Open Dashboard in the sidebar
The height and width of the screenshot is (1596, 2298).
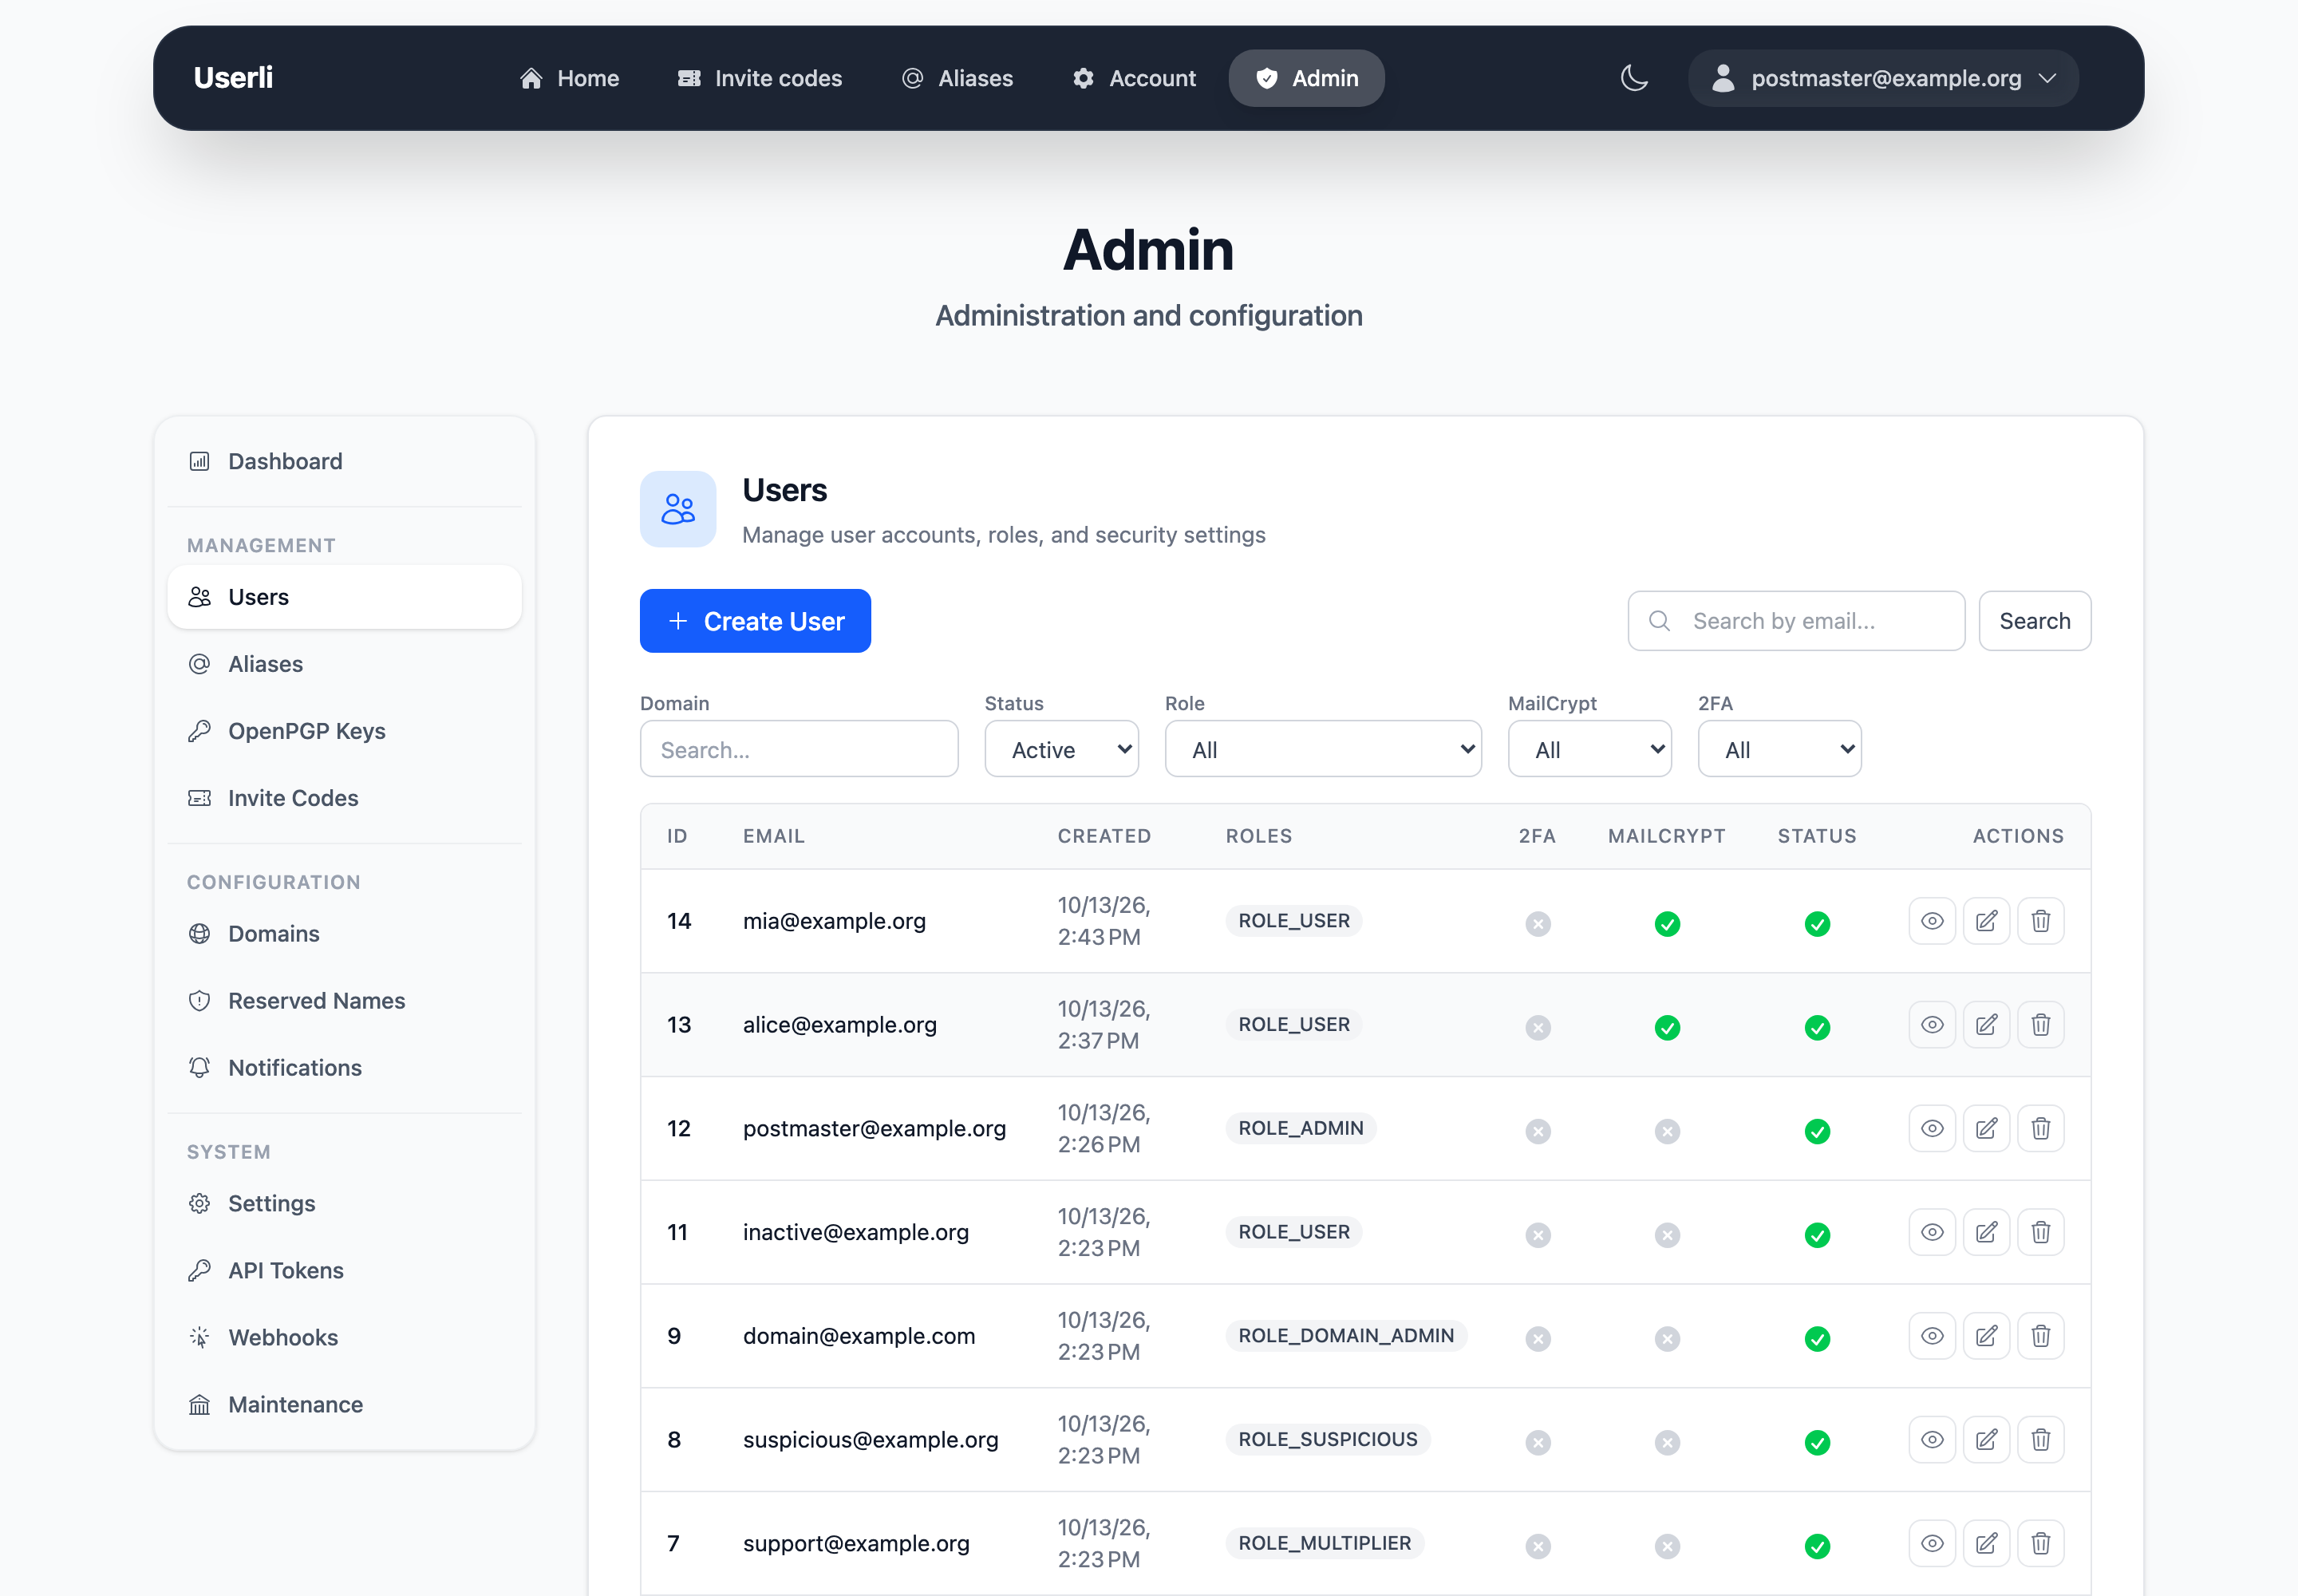click(345, 461)
